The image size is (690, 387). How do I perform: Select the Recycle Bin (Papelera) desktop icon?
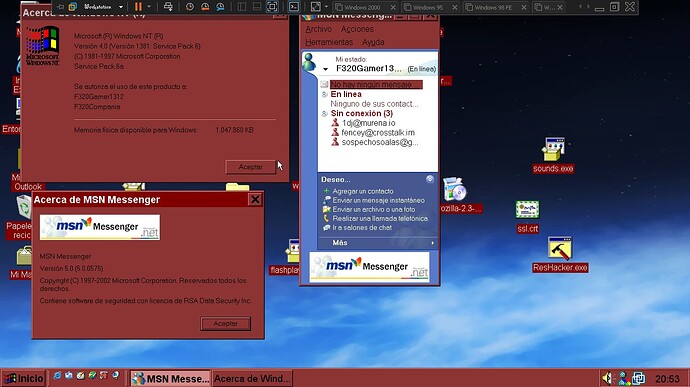(x=23, y=207)
